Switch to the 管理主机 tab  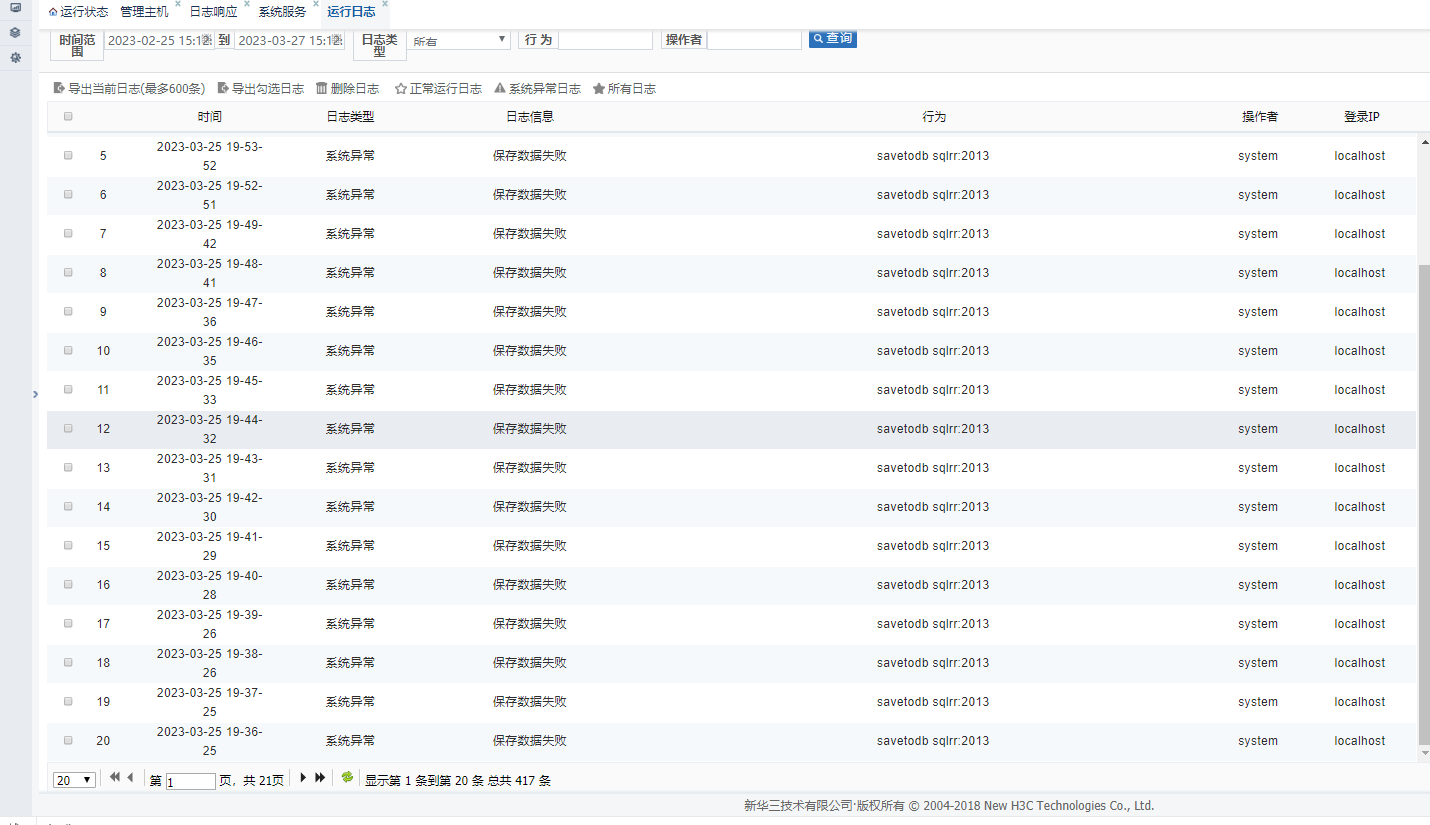click(144, 12)
